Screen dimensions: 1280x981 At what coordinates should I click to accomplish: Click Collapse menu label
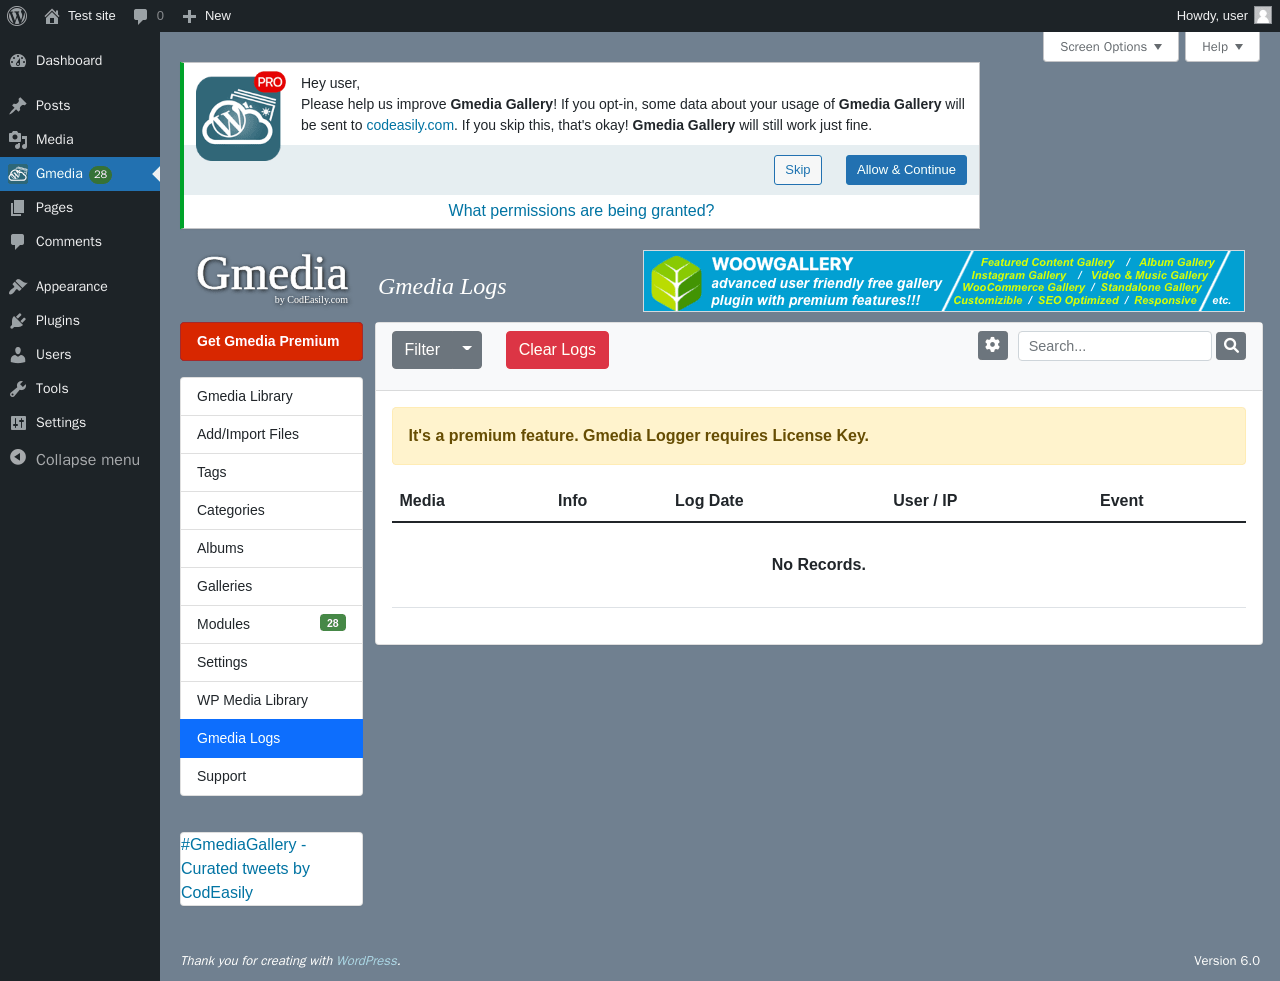[88, 460]
